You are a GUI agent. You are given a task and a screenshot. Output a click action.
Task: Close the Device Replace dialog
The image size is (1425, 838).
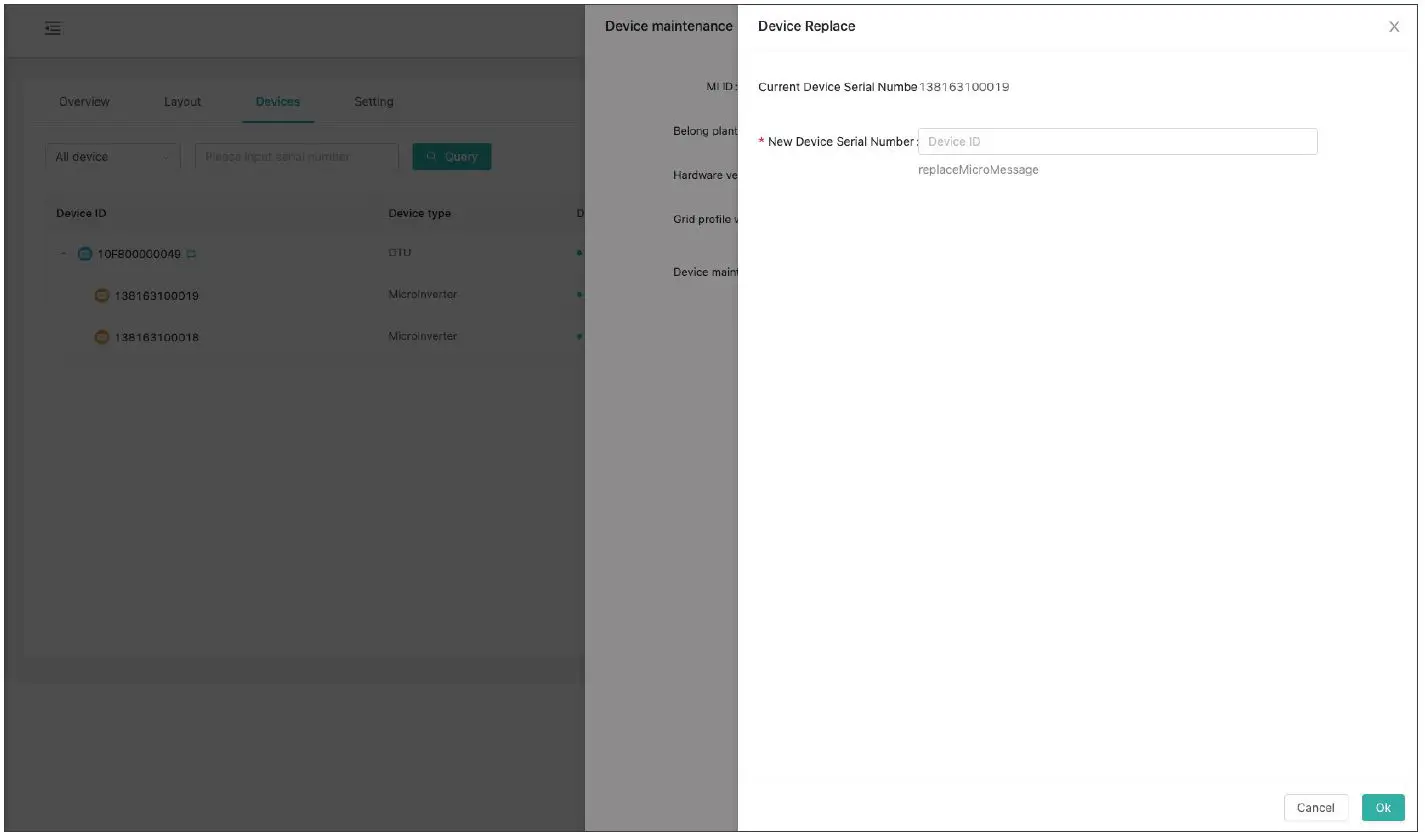click(x=1394, y=27)
